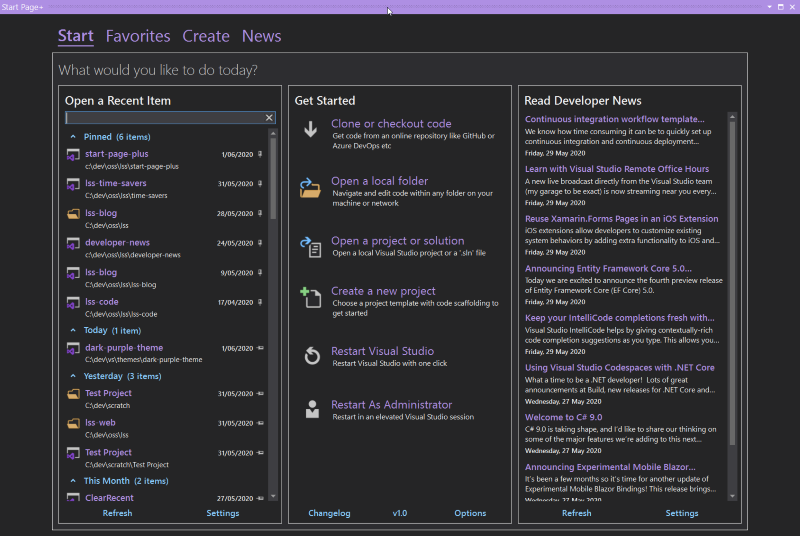Unpin the lss-code item
Viewport: 800px width, 536px height.
pos(260,302)
